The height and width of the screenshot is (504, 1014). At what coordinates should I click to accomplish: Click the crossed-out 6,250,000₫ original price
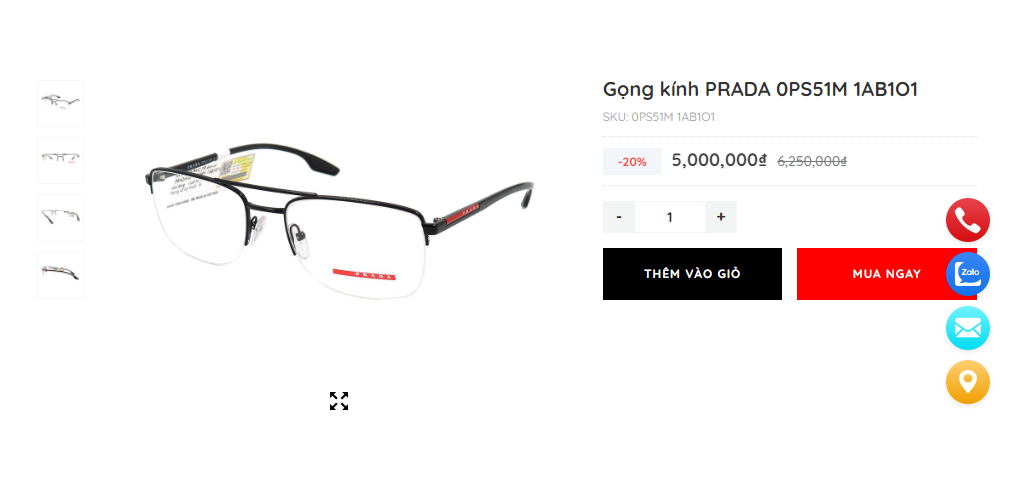point(812,162)
